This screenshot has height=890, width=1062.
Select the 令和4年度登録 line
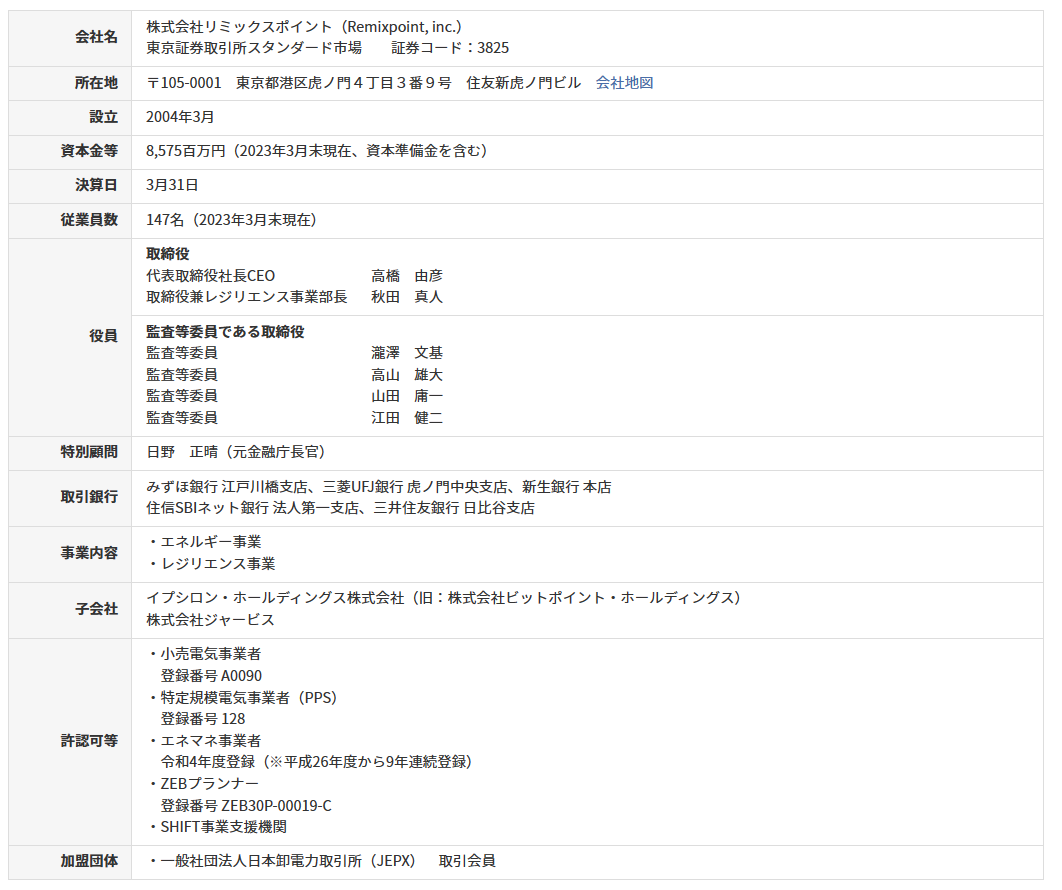(316, 762)
